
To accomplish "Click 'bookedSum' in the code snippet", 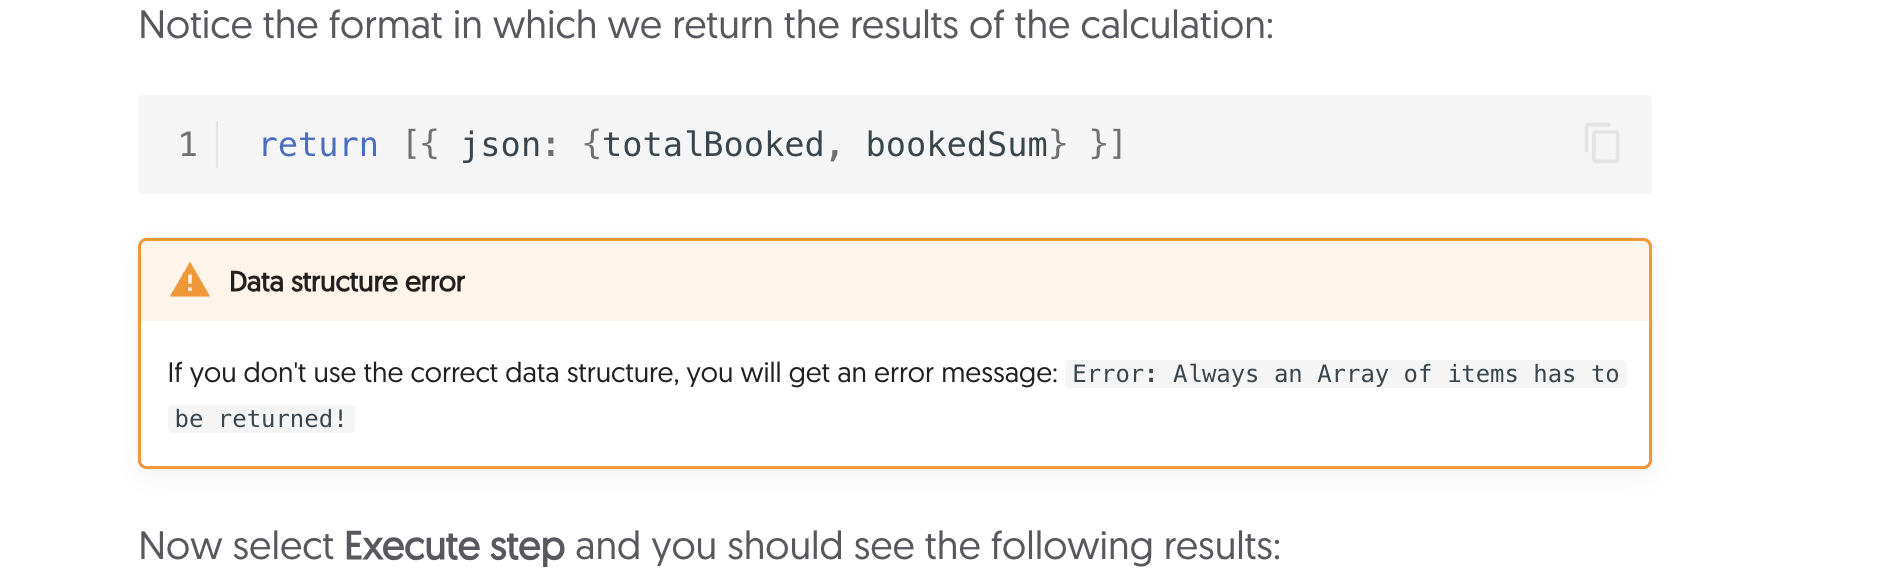I will tap(956, 144).
